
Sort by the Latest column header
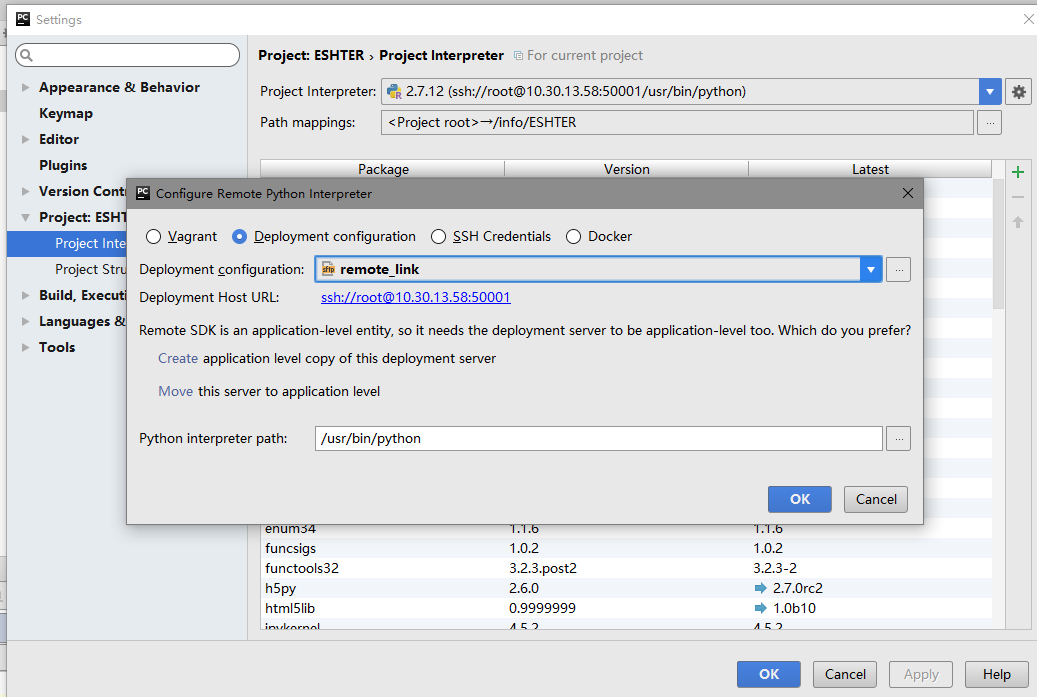pos(870,169)
